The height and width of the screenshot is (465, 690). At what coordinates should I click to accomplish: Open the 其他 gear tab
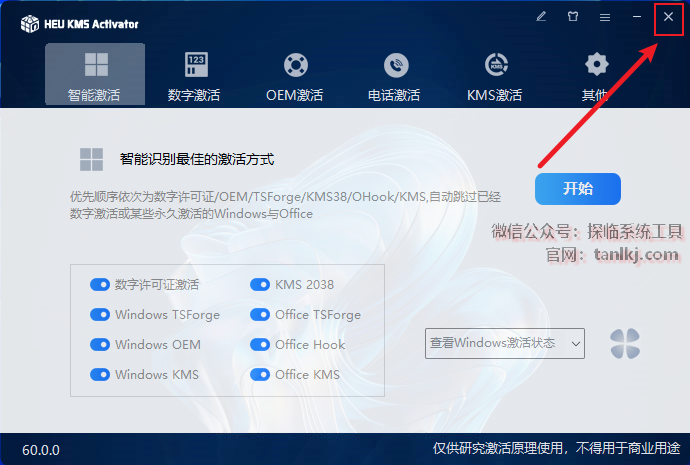click(596, 77)
